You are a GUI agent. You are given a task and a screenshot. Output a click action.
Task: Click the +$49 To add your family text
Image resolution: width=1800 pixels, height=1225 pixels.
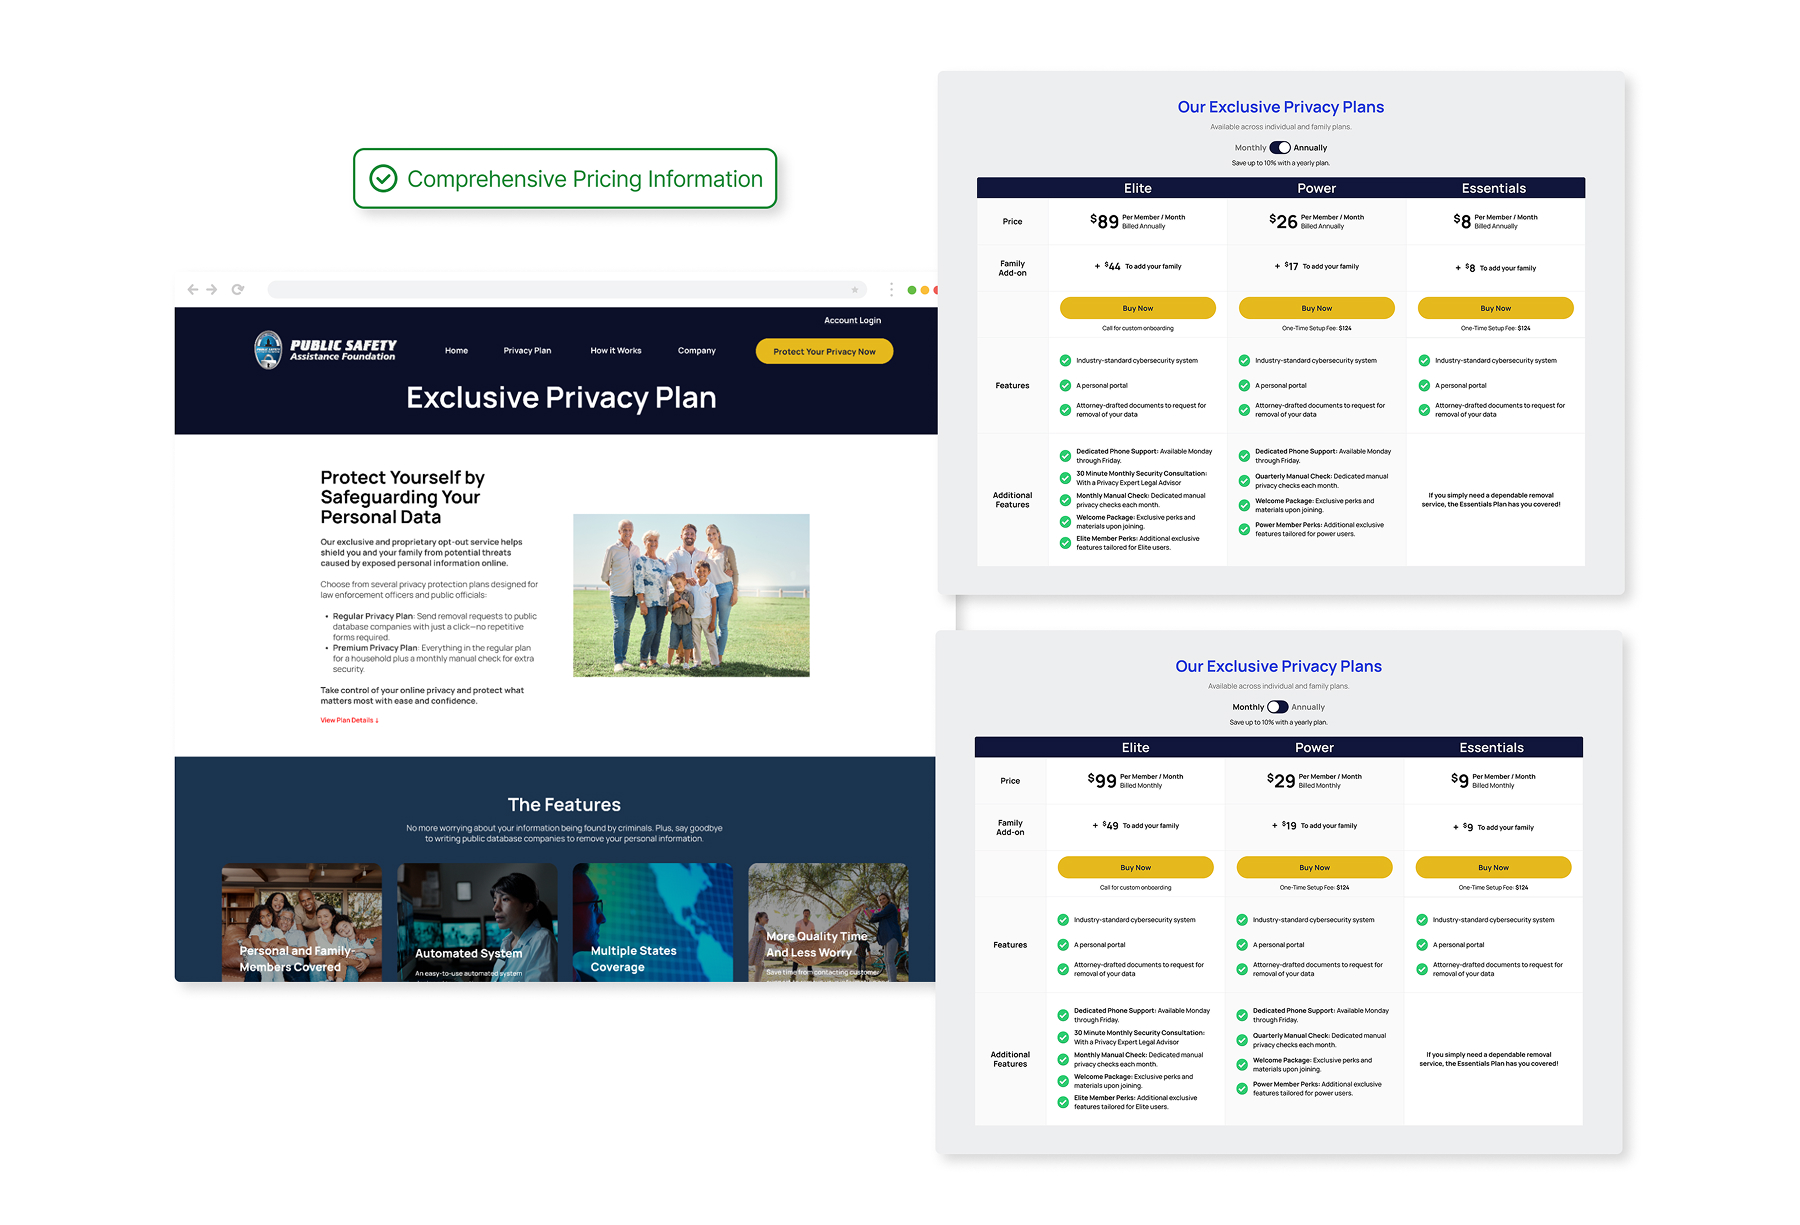[x=1136, y=825]
